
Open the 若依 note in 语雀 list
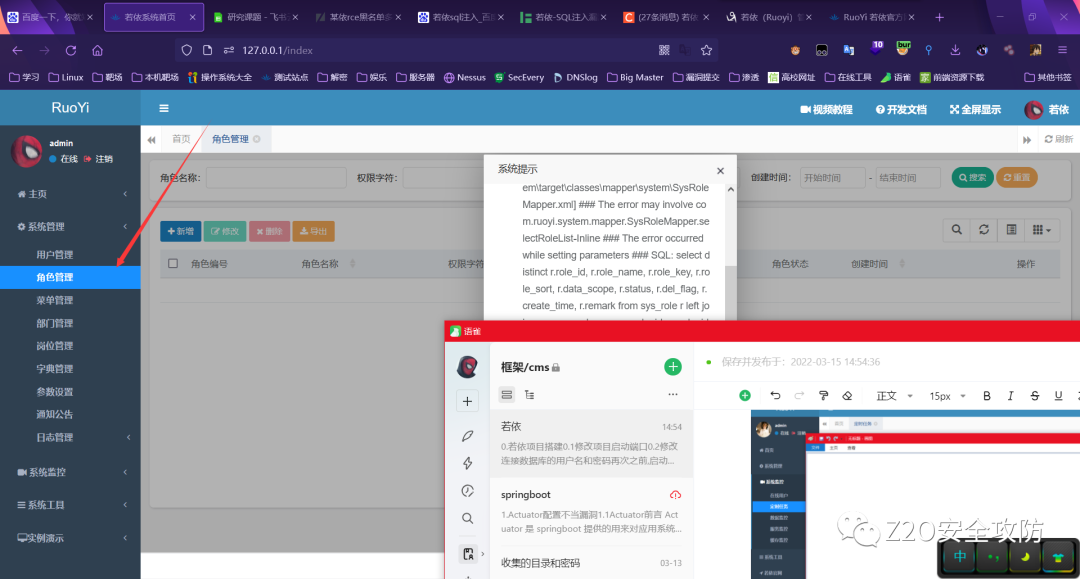coord(591,443)
